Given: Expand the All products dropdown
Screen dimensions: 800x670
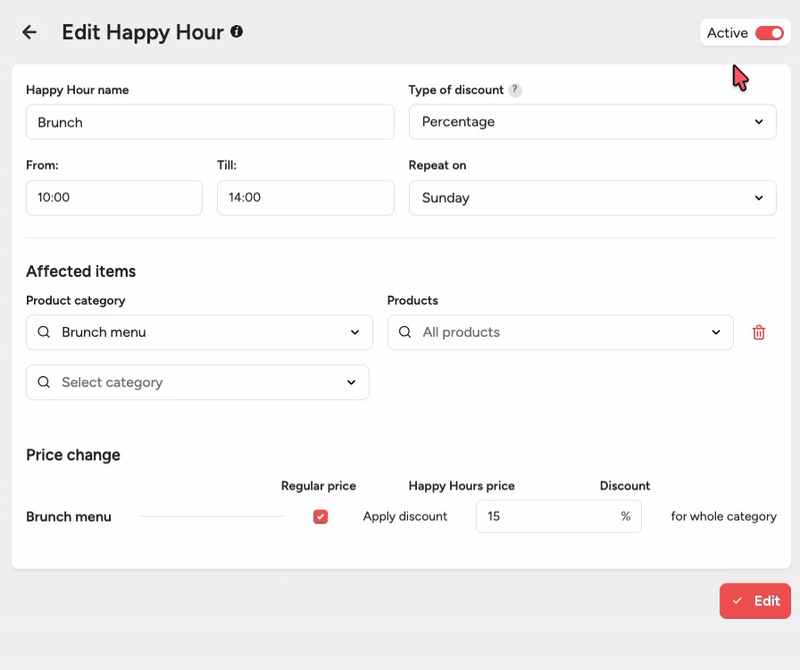Looking at the screenshot, I should pyautogui.click(x=560, y=332).
